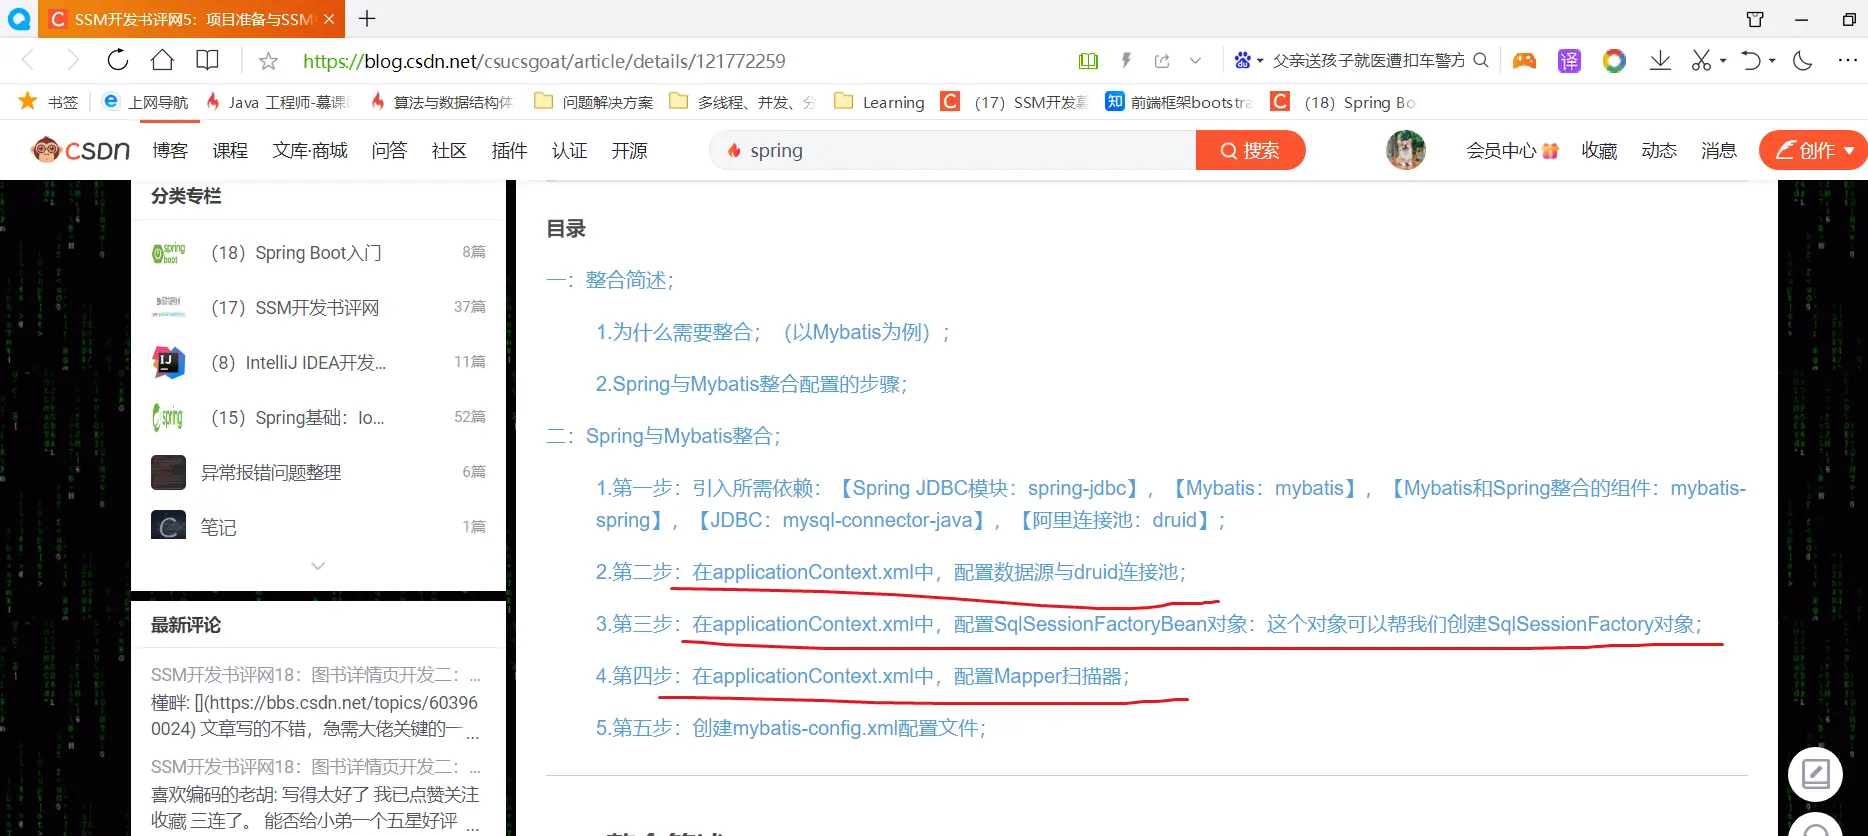Viewport: 1868px width, 836px height.
Task: Open the user avatar profile picture
Action: [1406, 150]
